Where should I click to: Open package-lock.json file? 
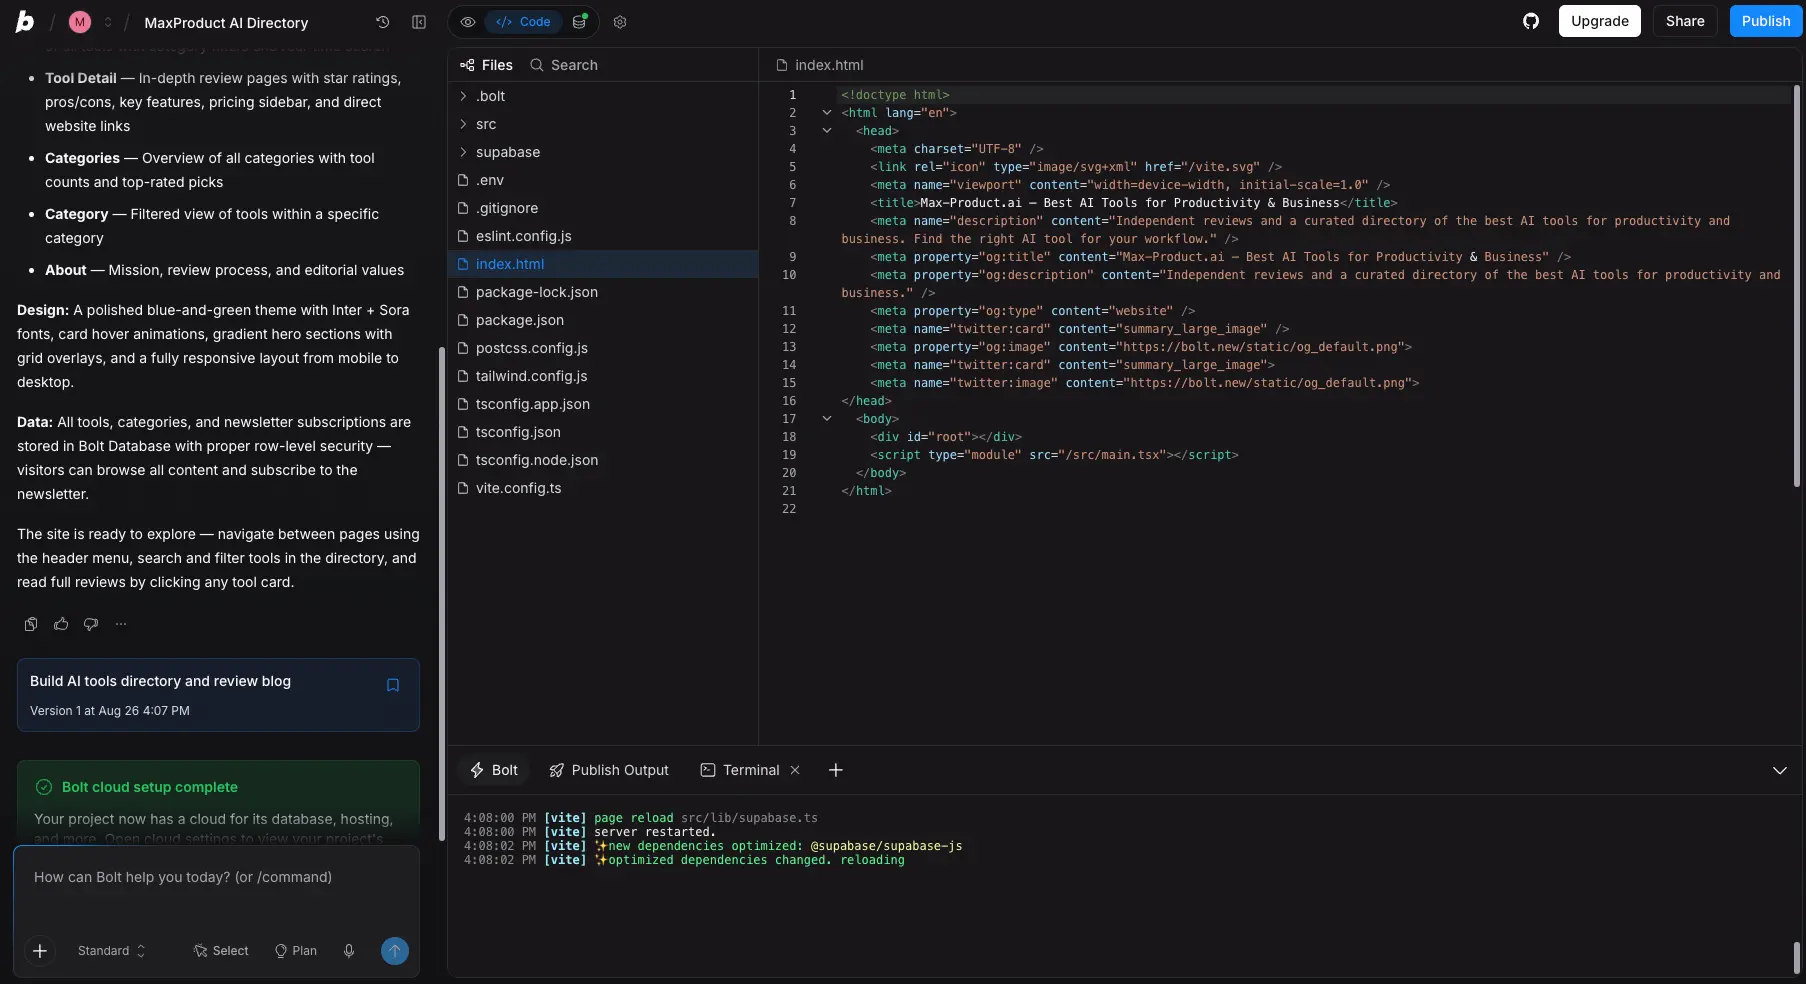click(603, 292)
